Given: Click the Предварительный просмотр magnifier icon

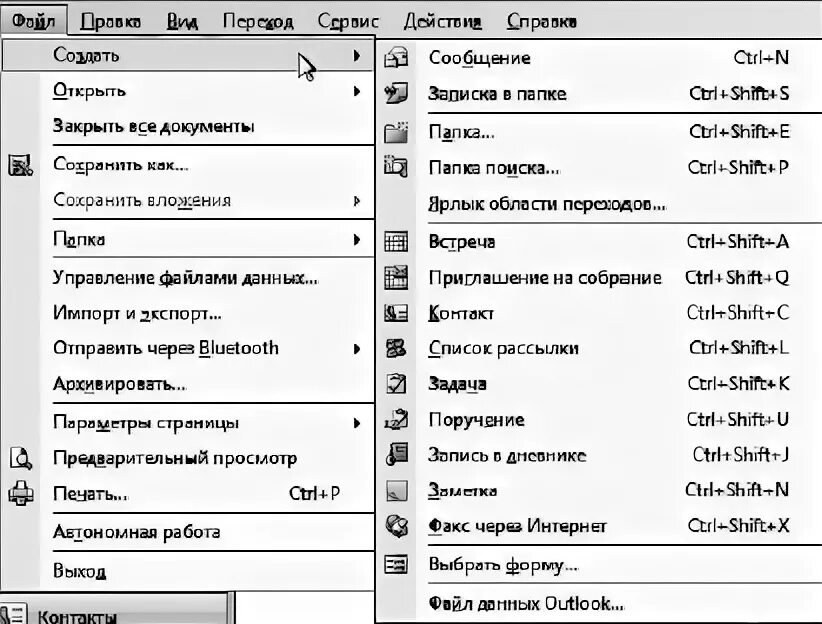Looking at the screenshot, I should [x=21, y=458].
